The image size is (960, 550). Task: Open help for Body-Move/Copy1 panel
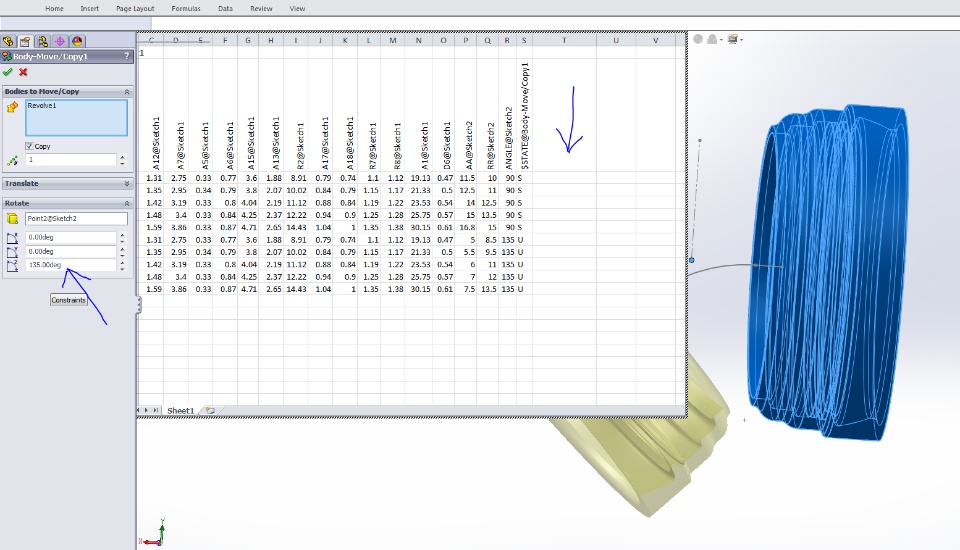[x=127, y=56]
